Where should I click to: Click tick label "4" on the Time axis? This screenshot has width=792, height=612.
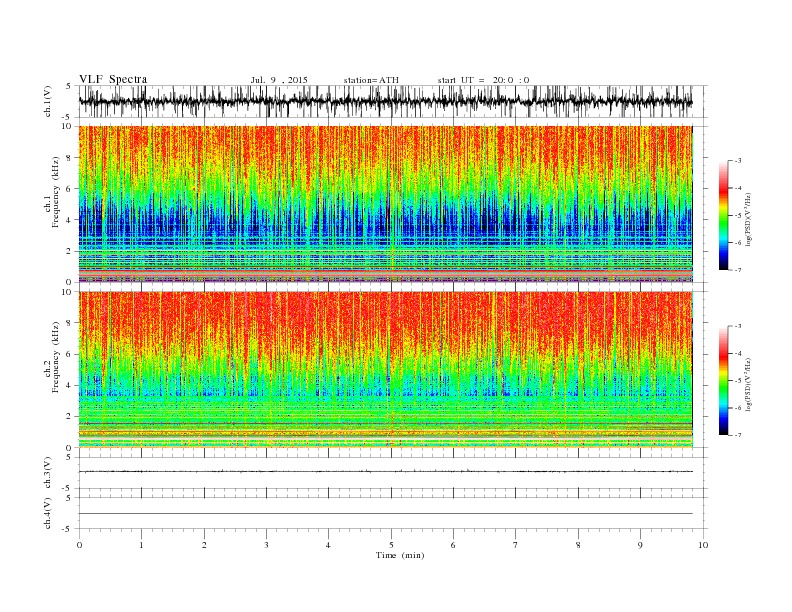[328, 545]
